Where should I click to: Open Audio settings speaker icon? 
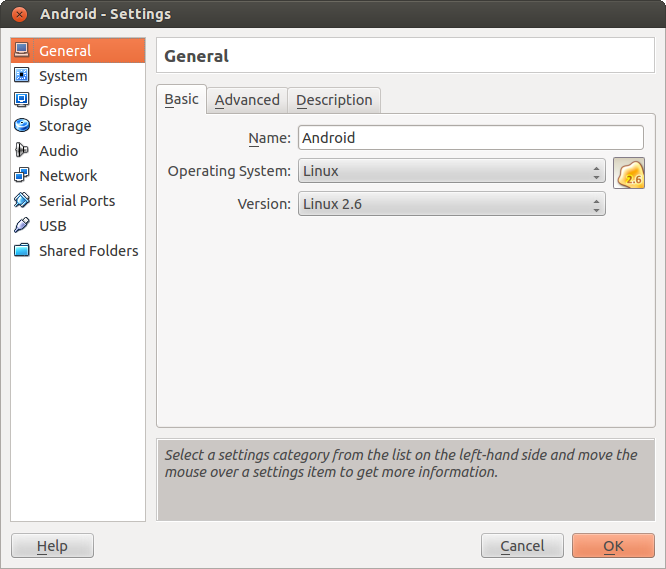coord(21,151)
